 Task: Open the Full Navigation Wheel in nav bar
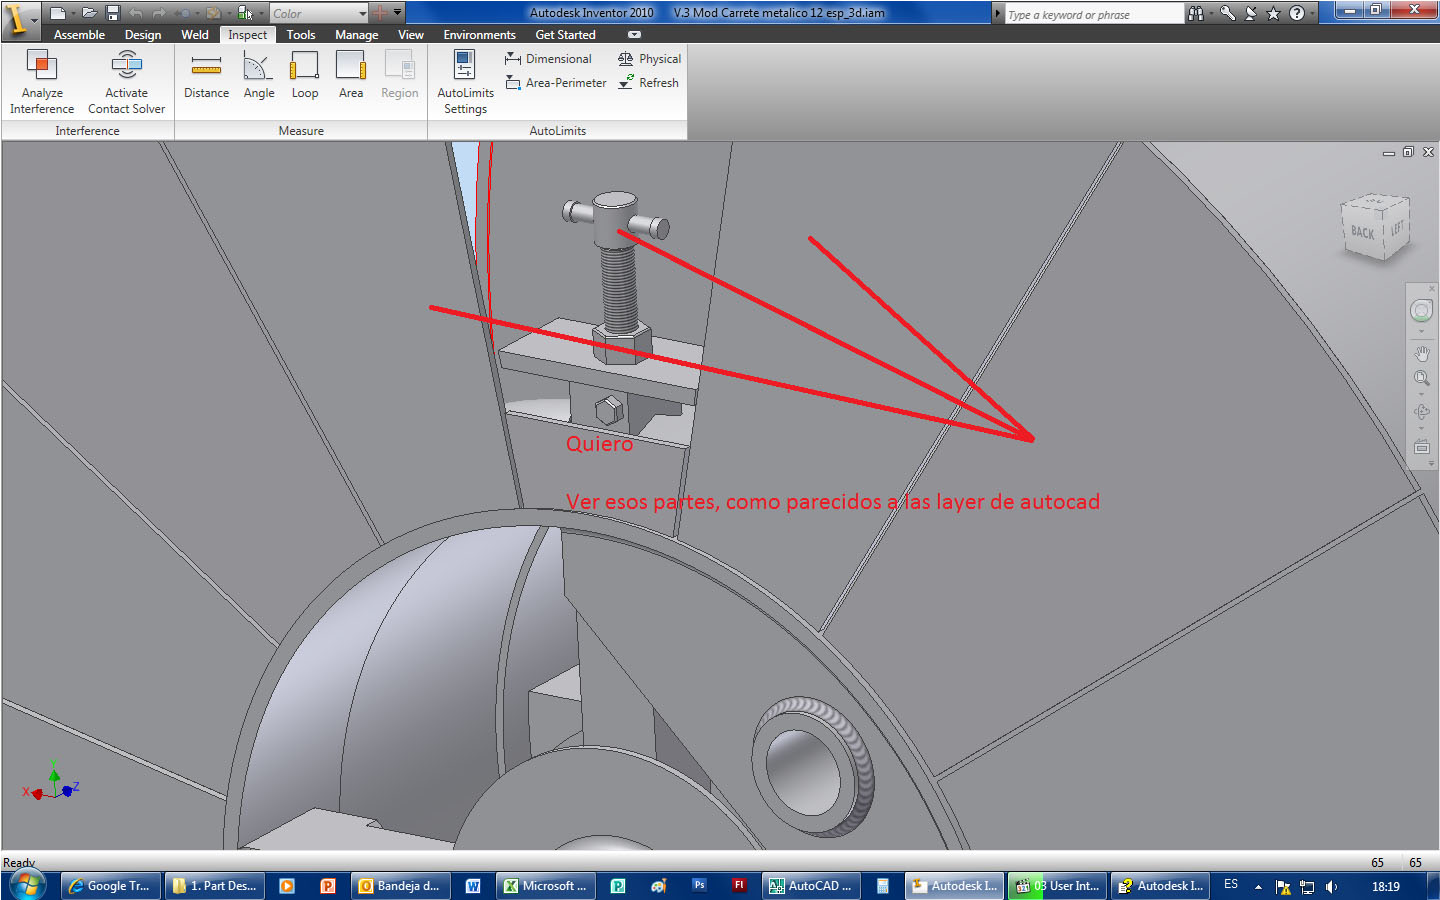point(1421,311)
